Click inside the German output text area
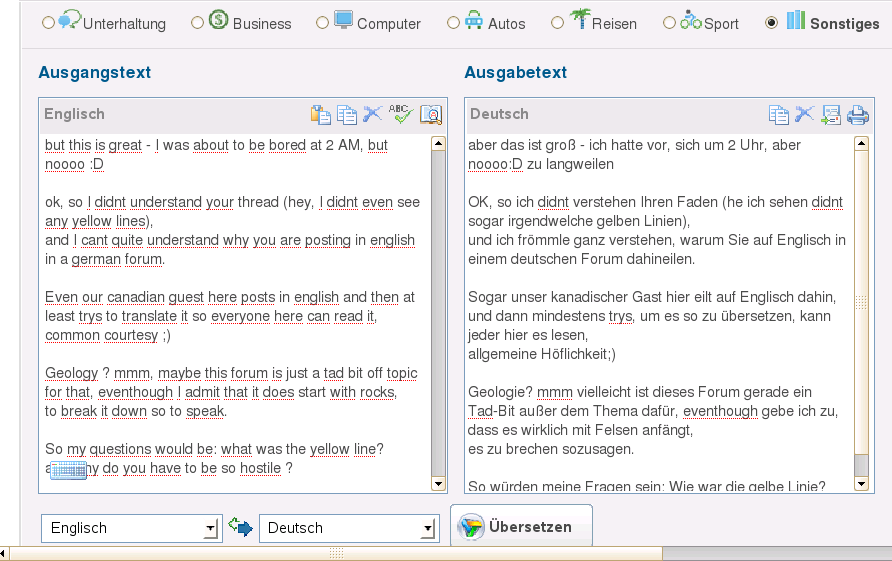Viewport: 892px width, 561px height. (660, 313)
